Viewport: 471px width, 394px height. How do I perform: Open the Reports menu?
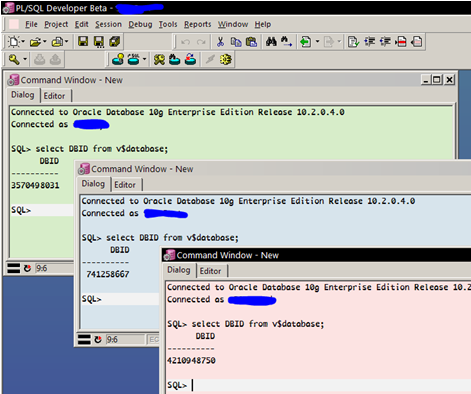pos(198,24)
